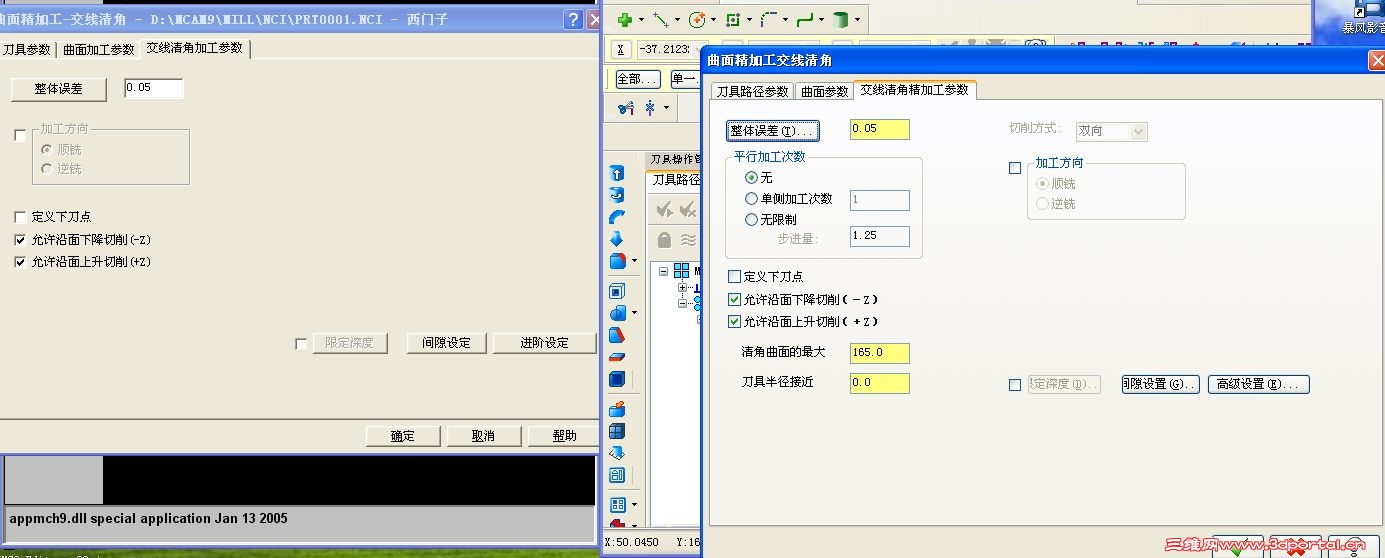The image size is (1385, 558).
Task: Open dropdown arrow beside circle tool
Action: [713, 20]
